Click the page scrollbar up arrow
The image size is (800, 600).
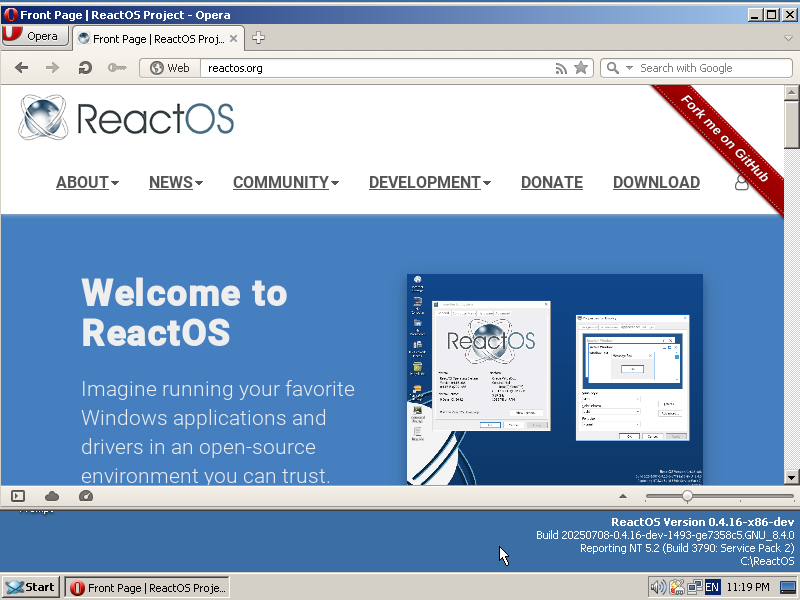tap(791, 92)
